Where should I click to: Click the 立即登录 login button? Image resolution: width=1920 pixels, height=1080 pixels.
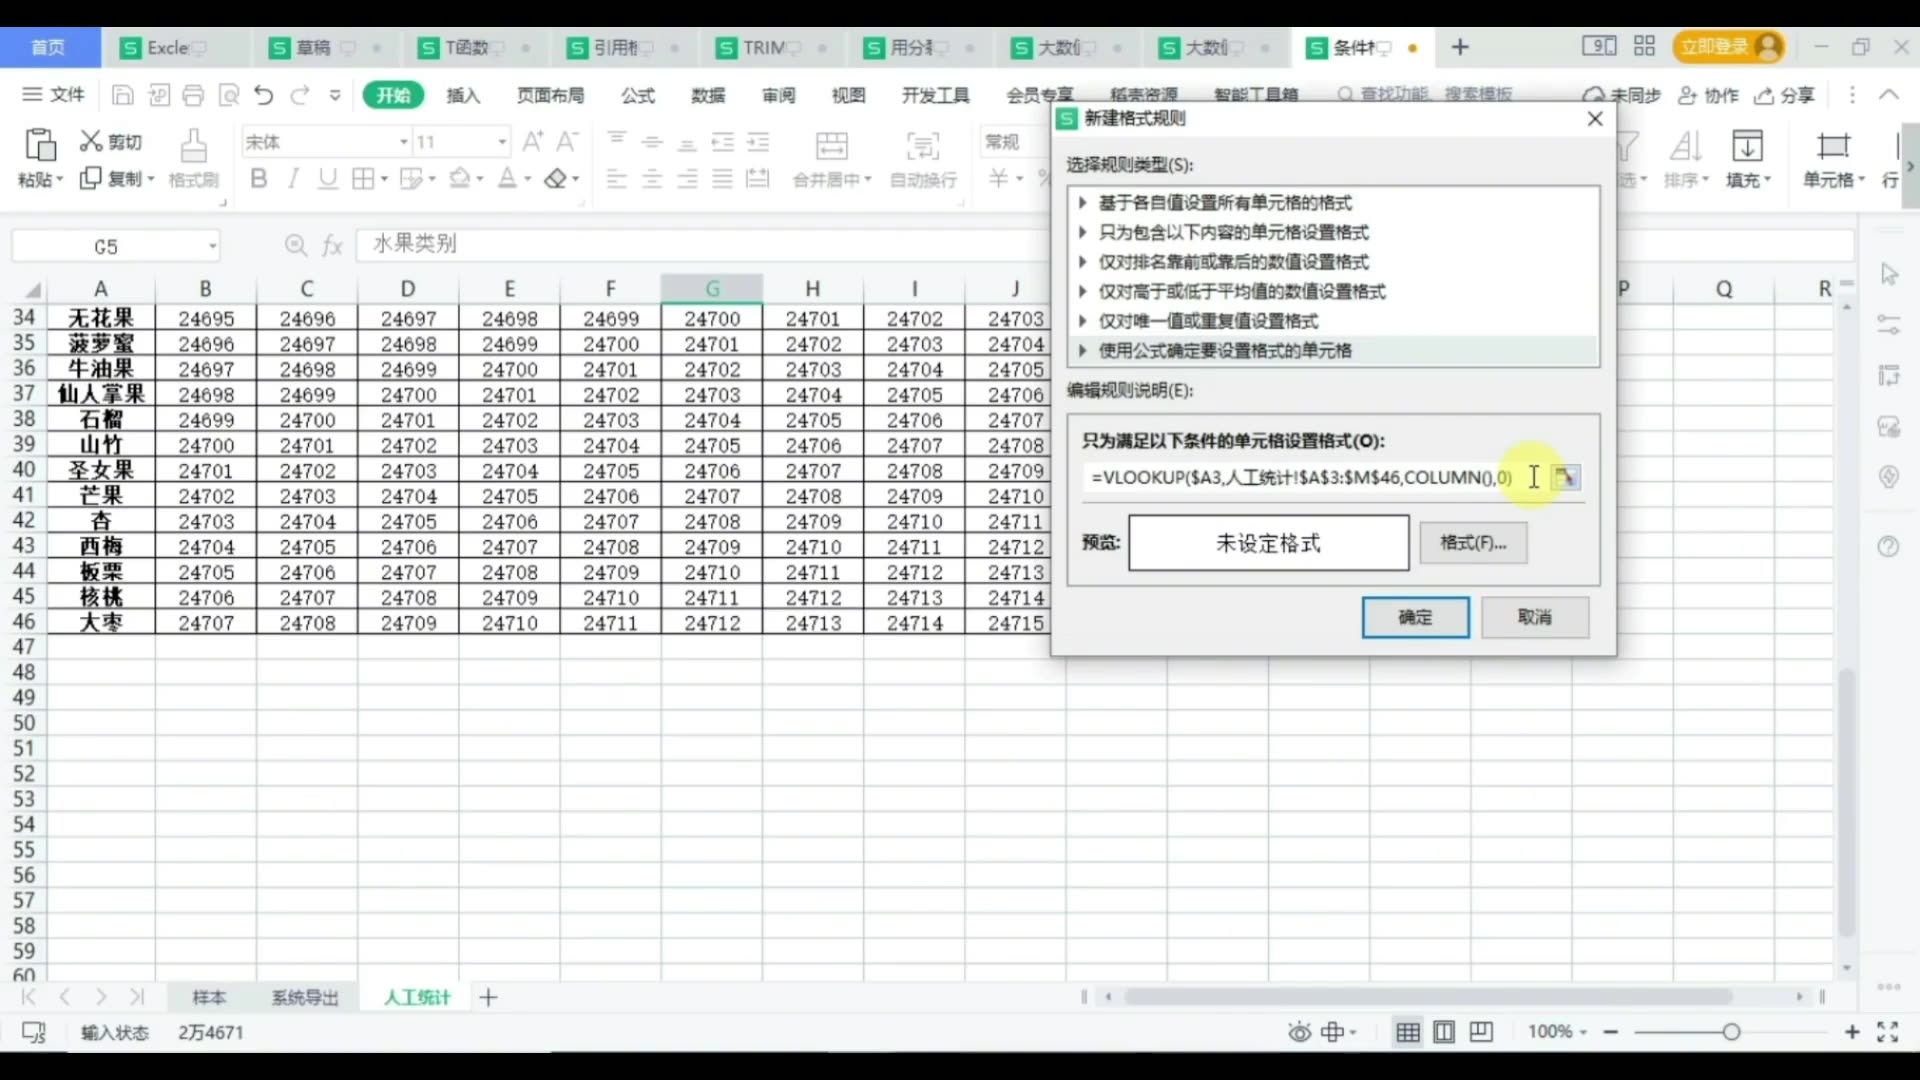tap(1729, 47)
